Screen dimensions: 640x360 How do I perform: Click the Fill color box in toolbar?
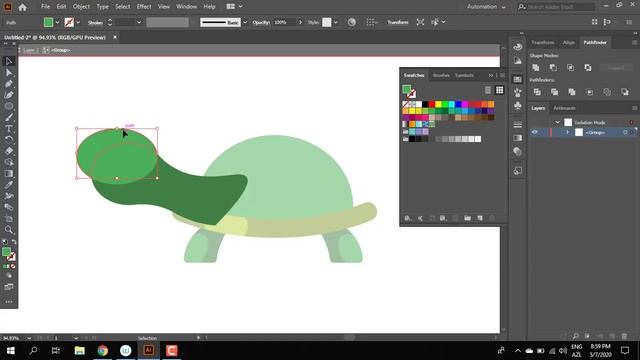[6, 252]
